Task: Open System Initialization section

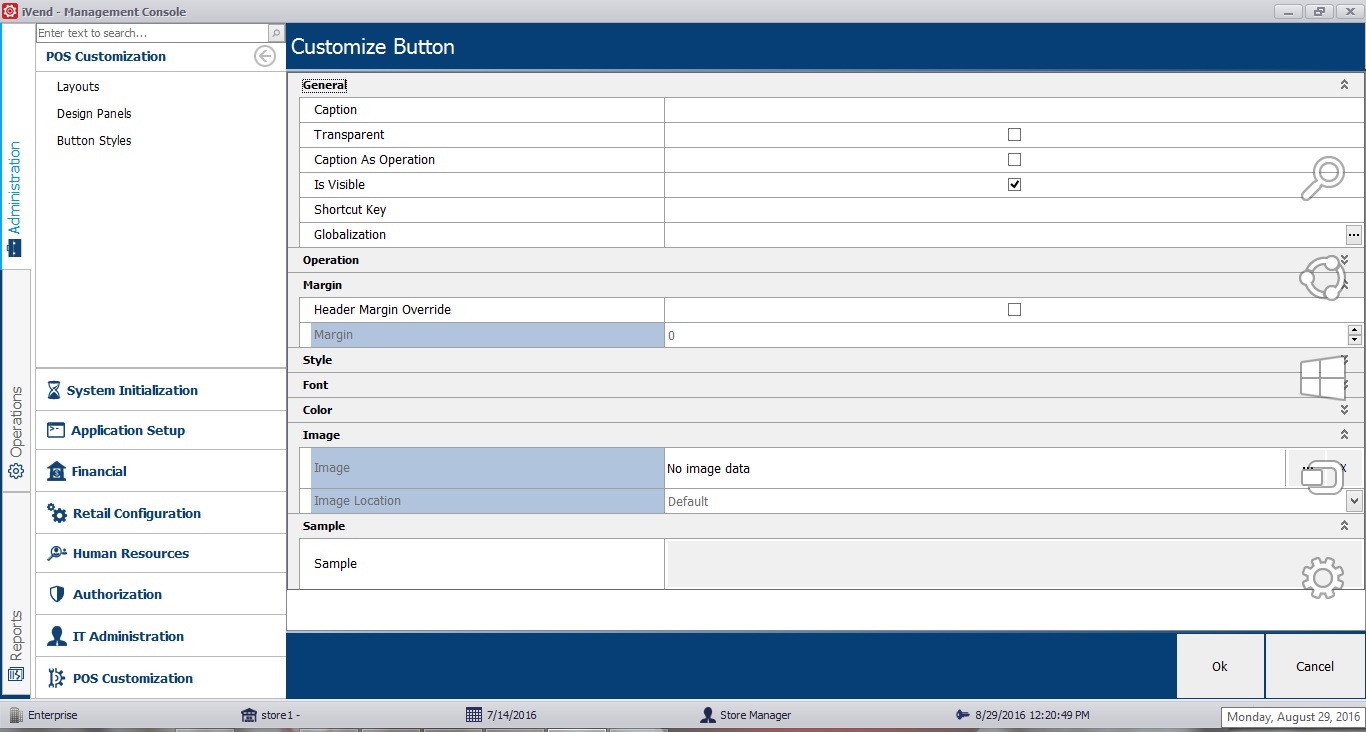Action: 132,390
